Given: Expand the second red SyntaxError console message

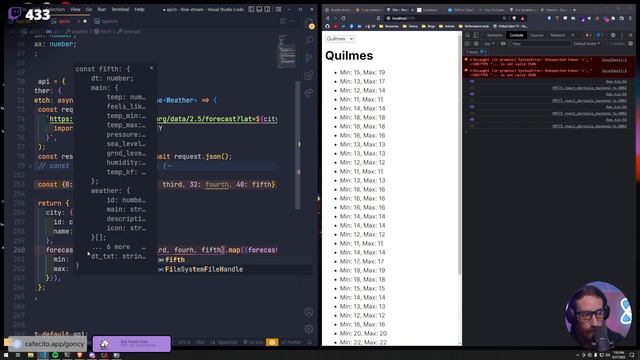Looking at the screenshot, I should pos(471,71).
